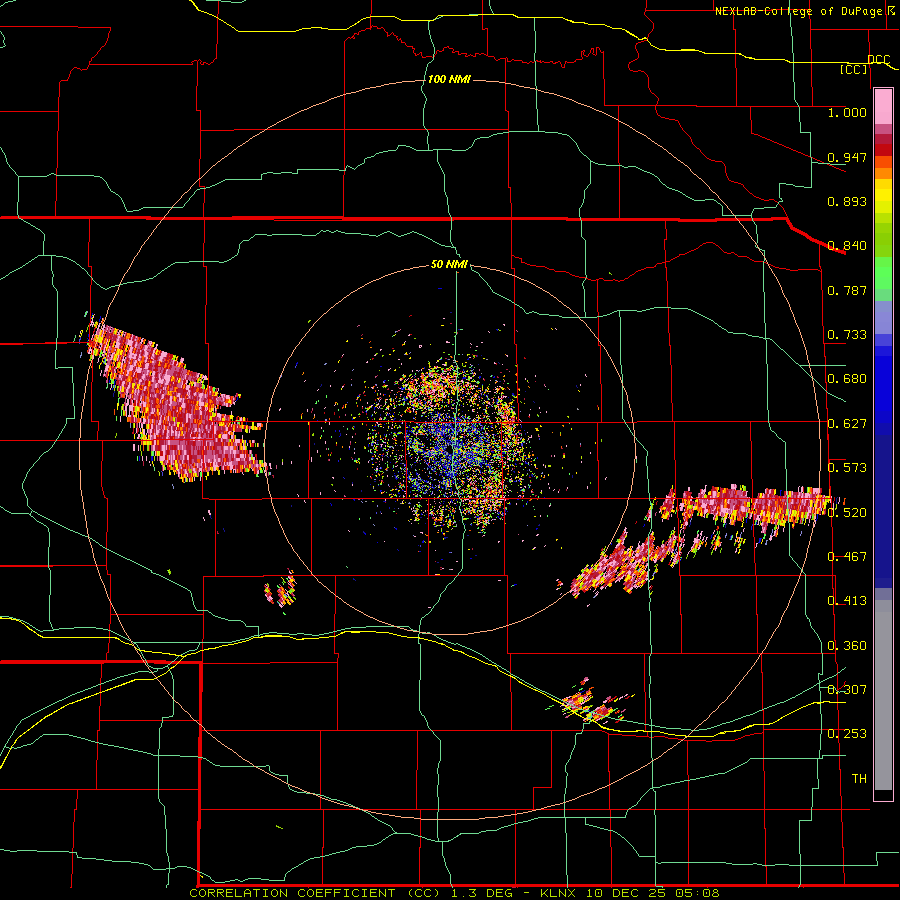Click the 0.627 scale value
The height and width of the screenshot is (900, 900).
(x=847, y=424)
